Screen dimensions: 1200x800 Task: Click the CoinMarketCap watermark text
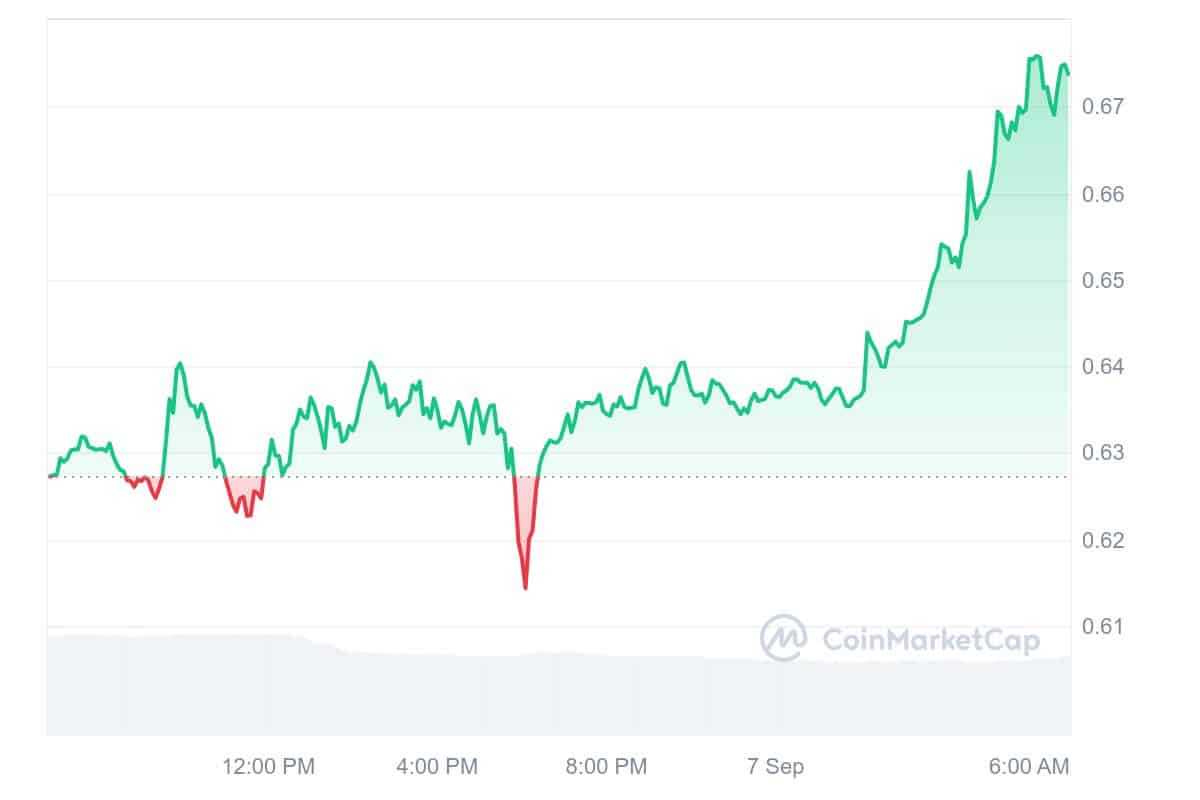930,639
